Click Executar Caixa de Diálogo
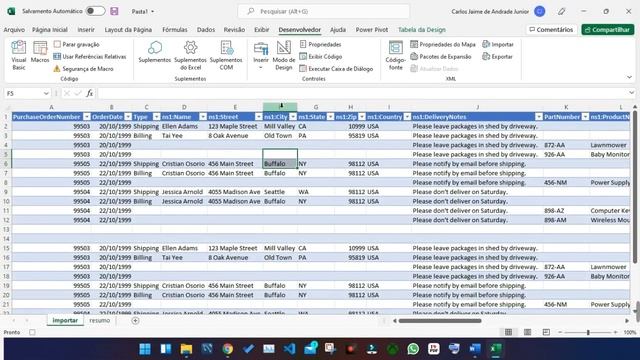Screen dimensions: 640x360 tap(336, 69)
